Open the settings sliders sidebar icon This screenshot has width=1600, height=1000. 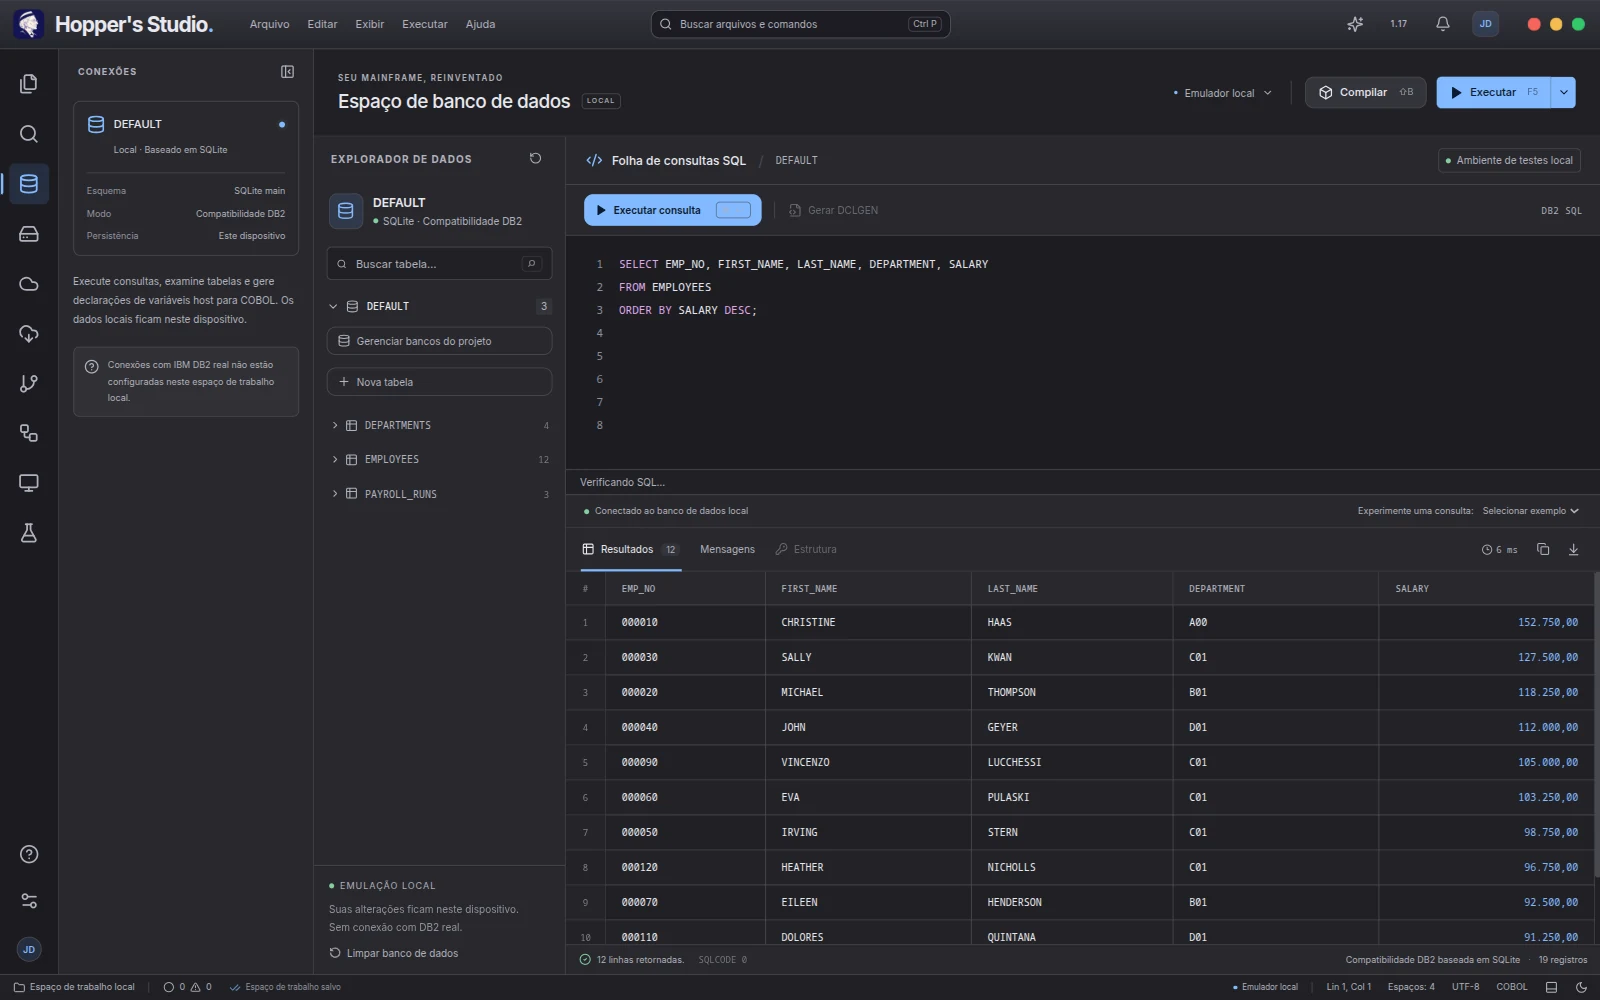tap(29, 901)
